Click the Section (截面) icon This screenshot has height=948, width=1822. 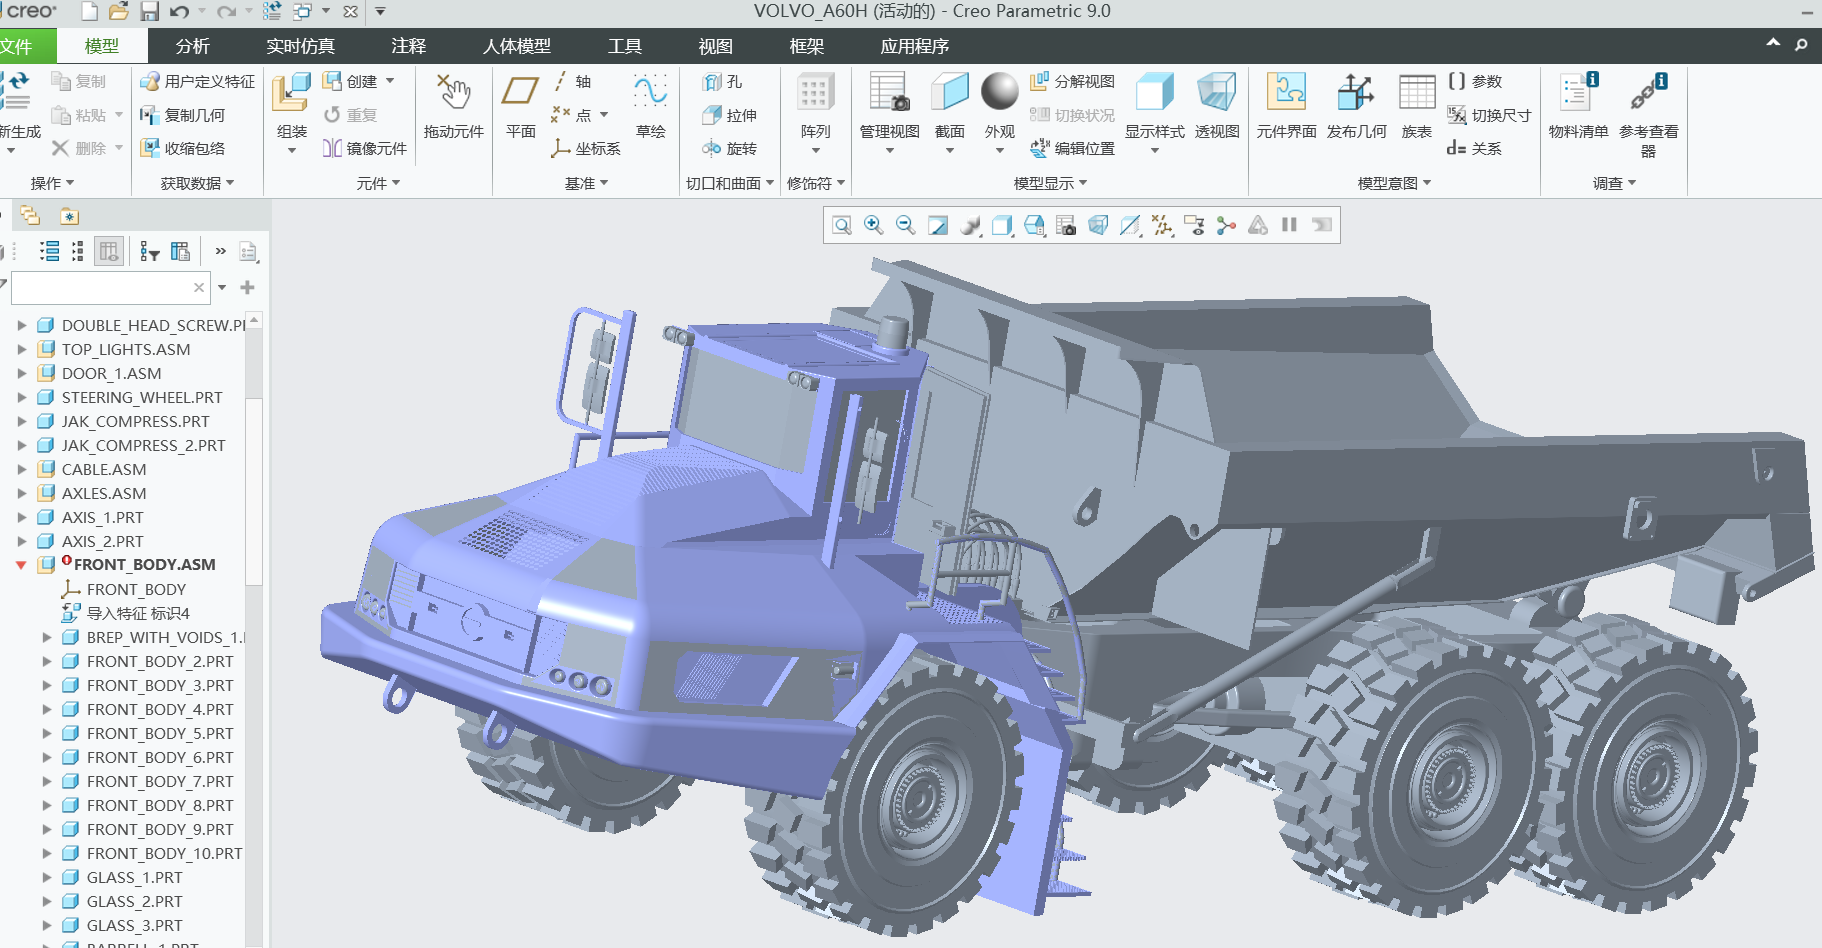point(950,92)
